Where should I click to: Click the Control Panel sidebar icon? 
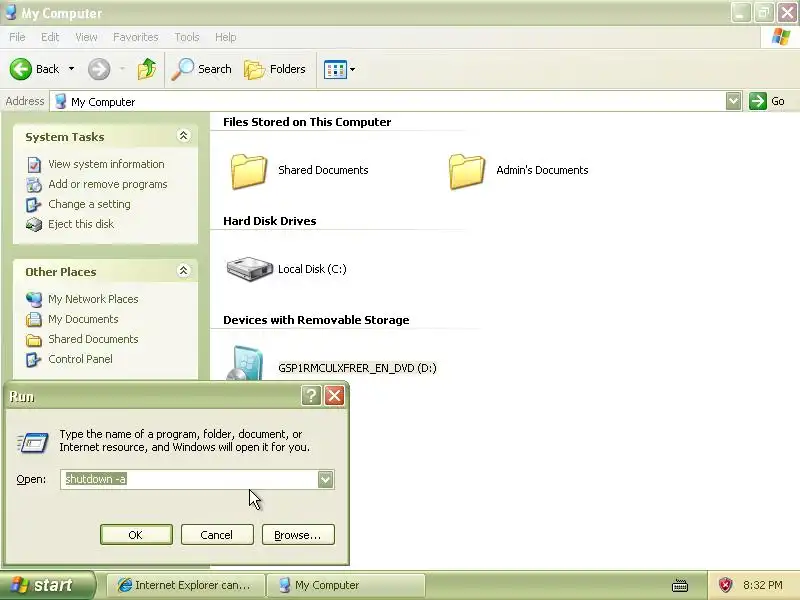point(34,359)
